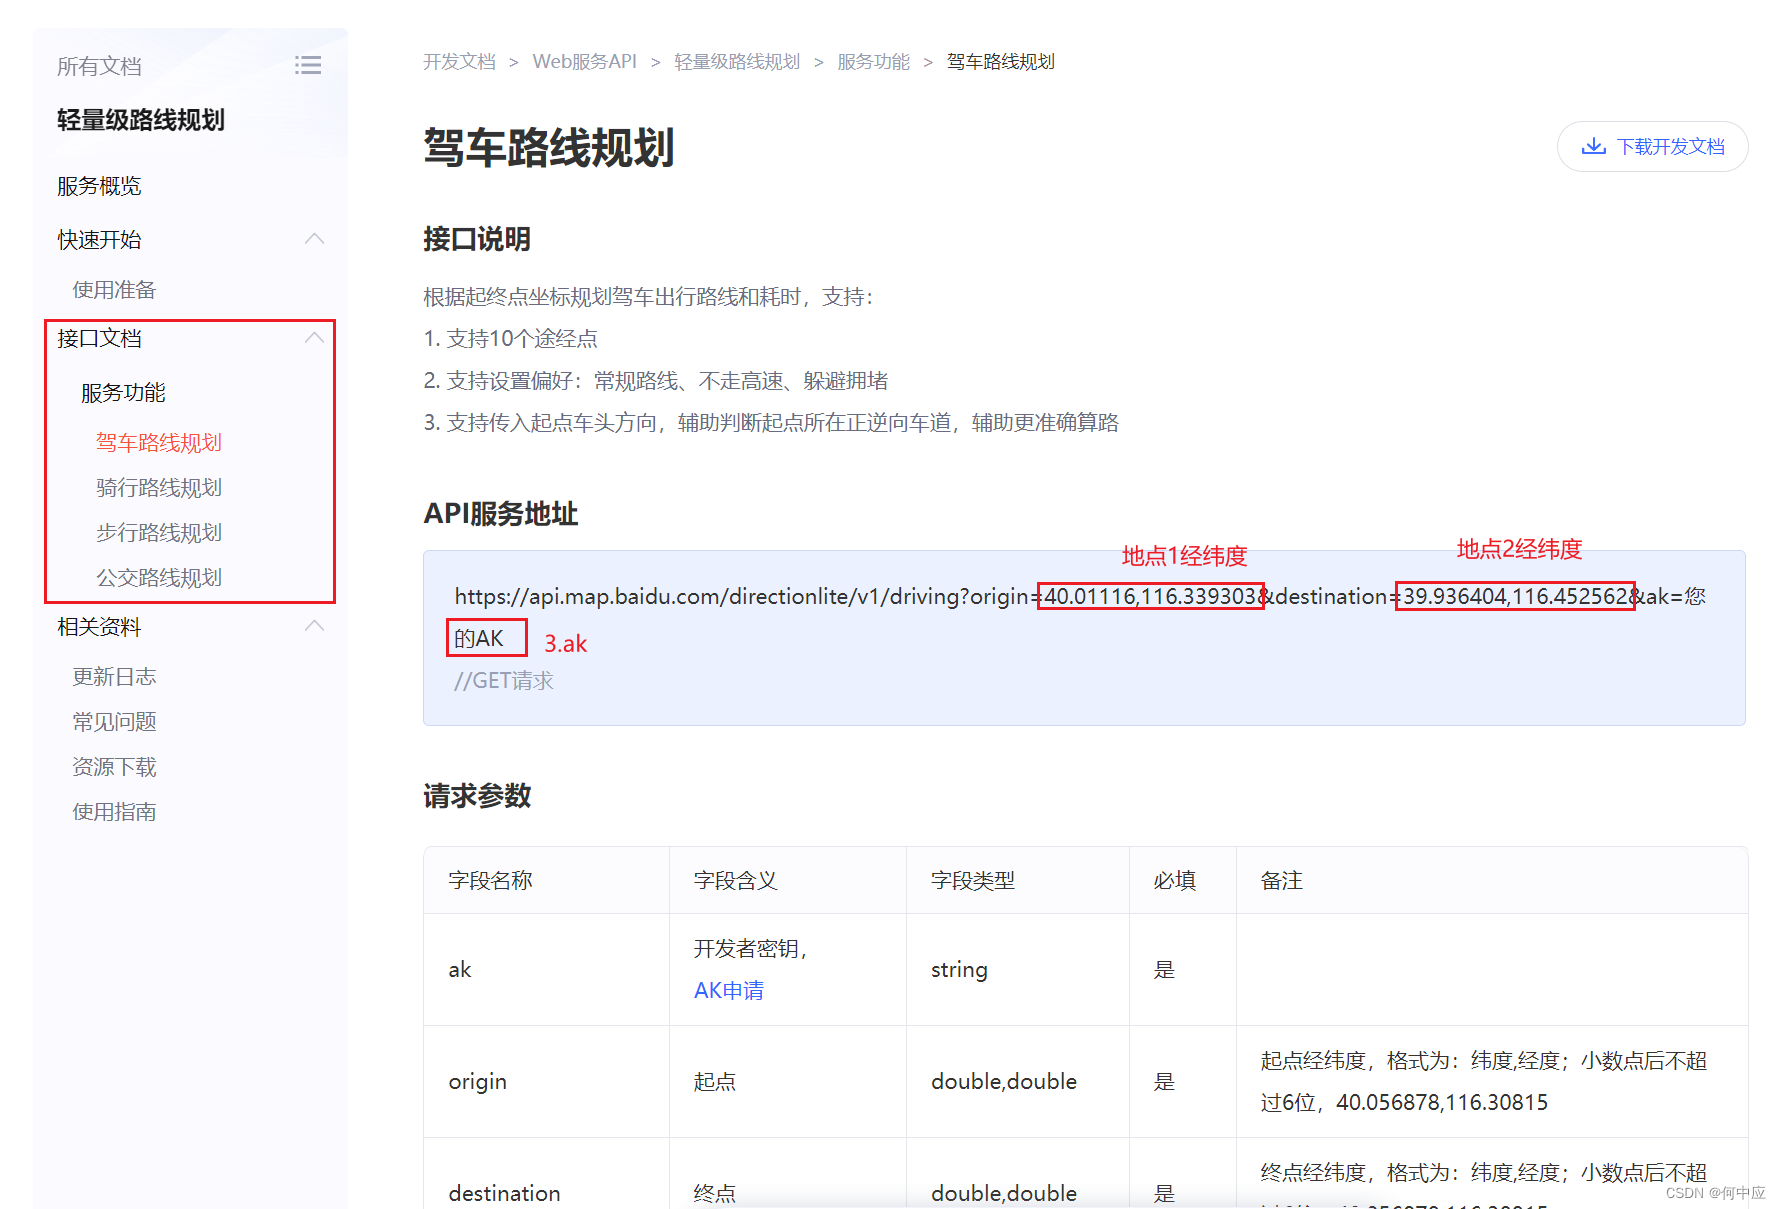1781x1209 pixels.
Task: Select 接口文档 sidebar heading
Action: (x=99, y=338)
